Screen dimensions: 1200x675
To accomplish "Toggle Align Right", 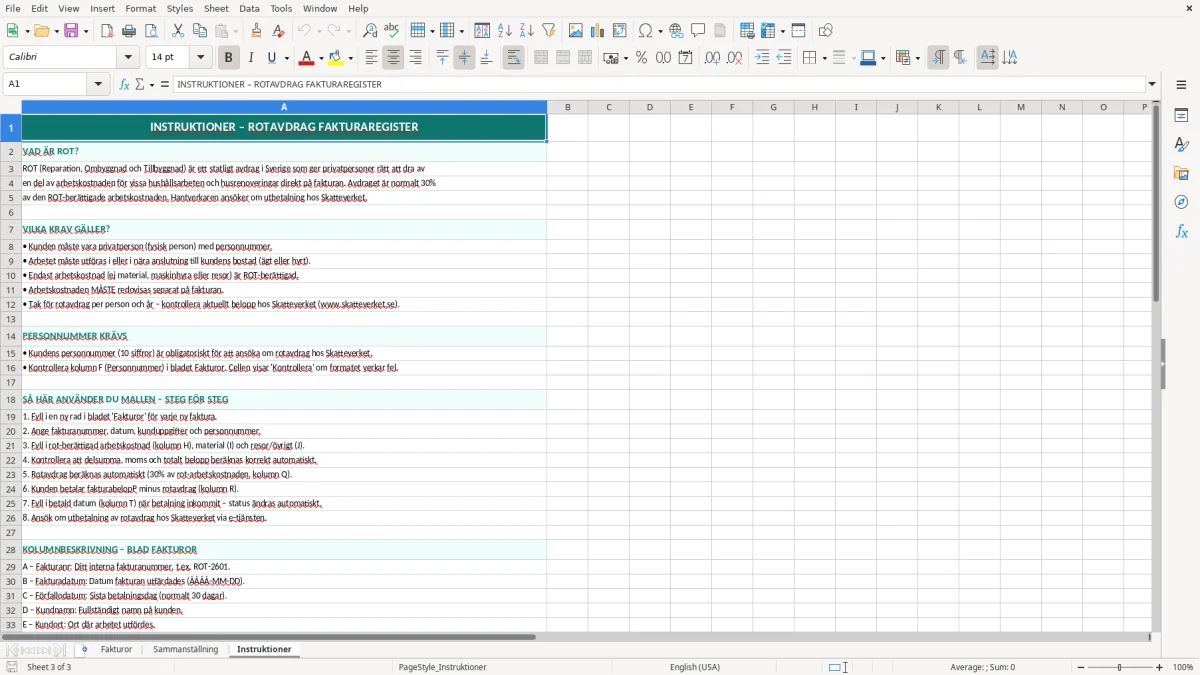I will [x=415, y=58].
